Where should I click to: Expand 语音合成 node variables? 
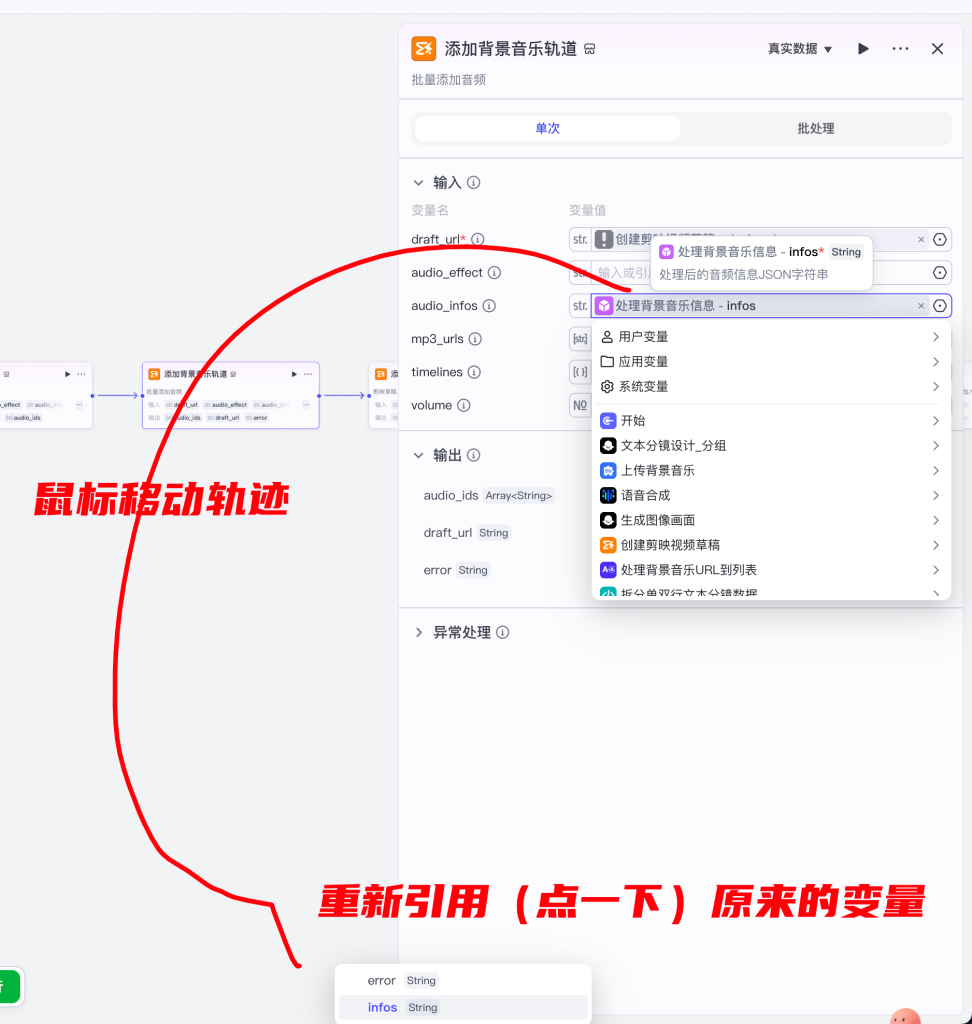pyautogui.click(x=771, y=496)
